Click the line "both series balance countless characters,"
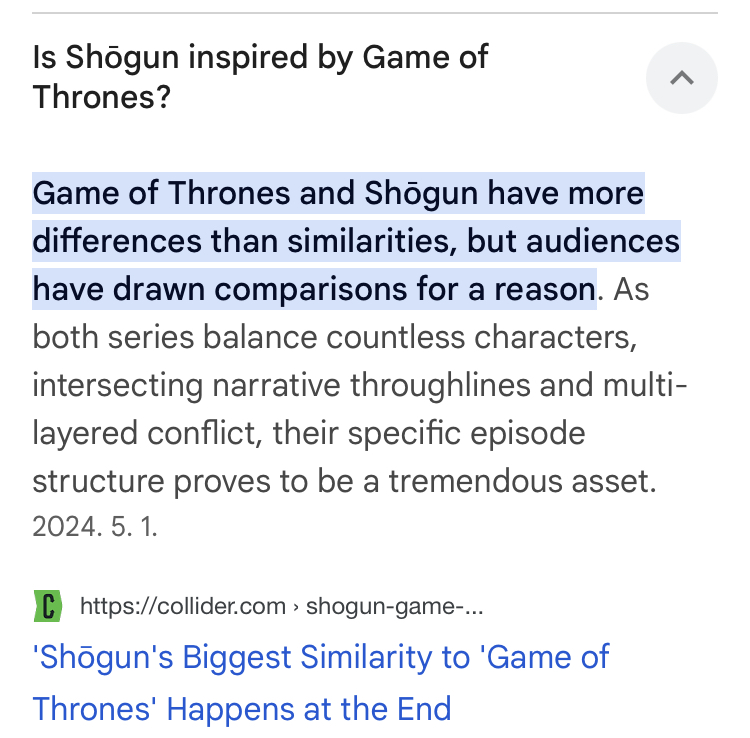 (x=335, y=337)
